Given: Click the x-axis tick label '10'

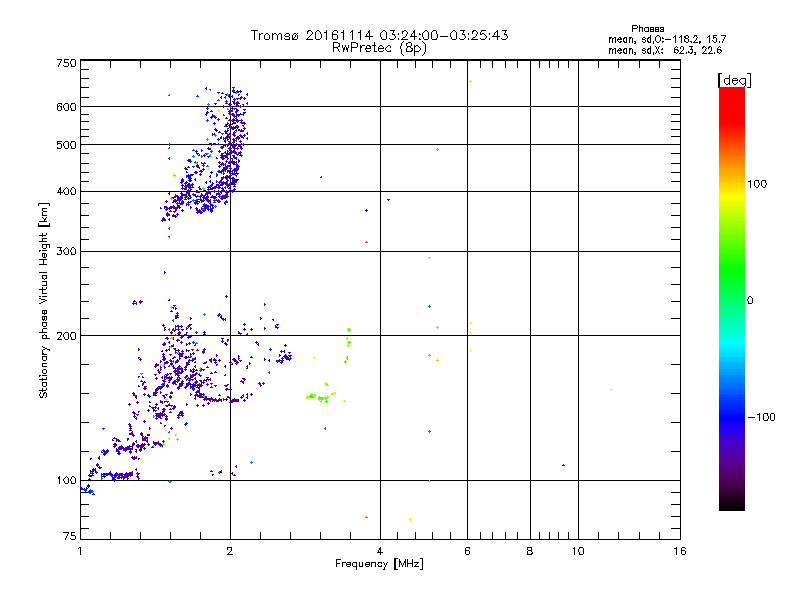Looking at the screenshot, I should pyautogui.click(x=578, y=551).
